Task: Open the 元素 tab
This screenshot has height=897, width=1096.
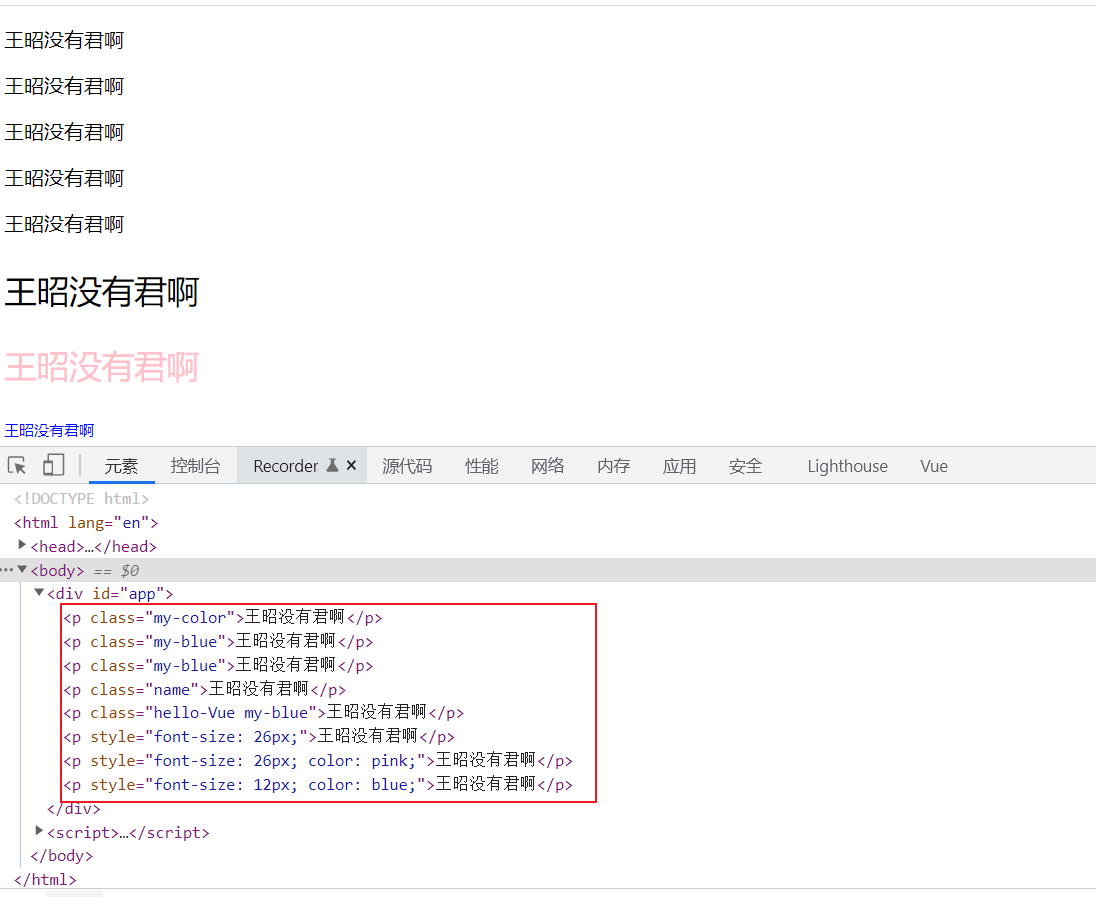Action: coord(122,466)
